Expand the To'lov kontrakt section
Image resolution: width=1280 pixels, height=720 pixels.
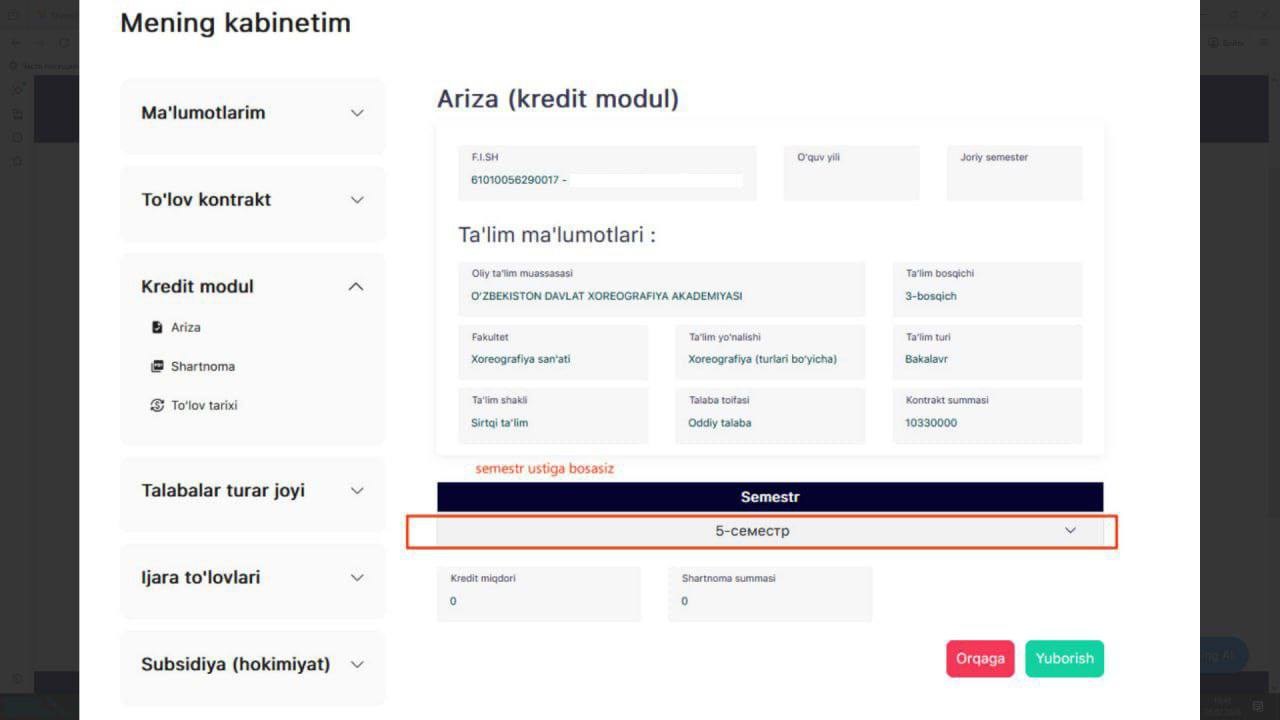(357, 200)
